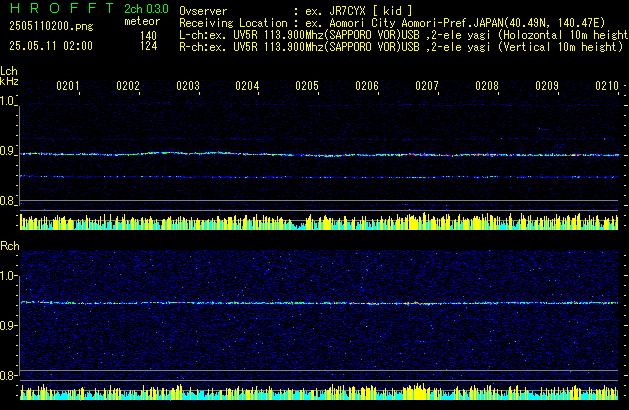Click the Rch yellow signal level bar graph
The width and height of the screenshot is (629, 410).
(x=319, y=392)
